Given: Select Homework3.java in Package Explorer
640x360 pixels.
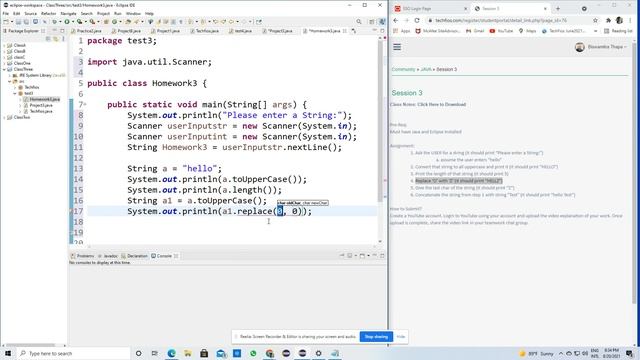Looking at the screenshot, I should coord(42,99).
